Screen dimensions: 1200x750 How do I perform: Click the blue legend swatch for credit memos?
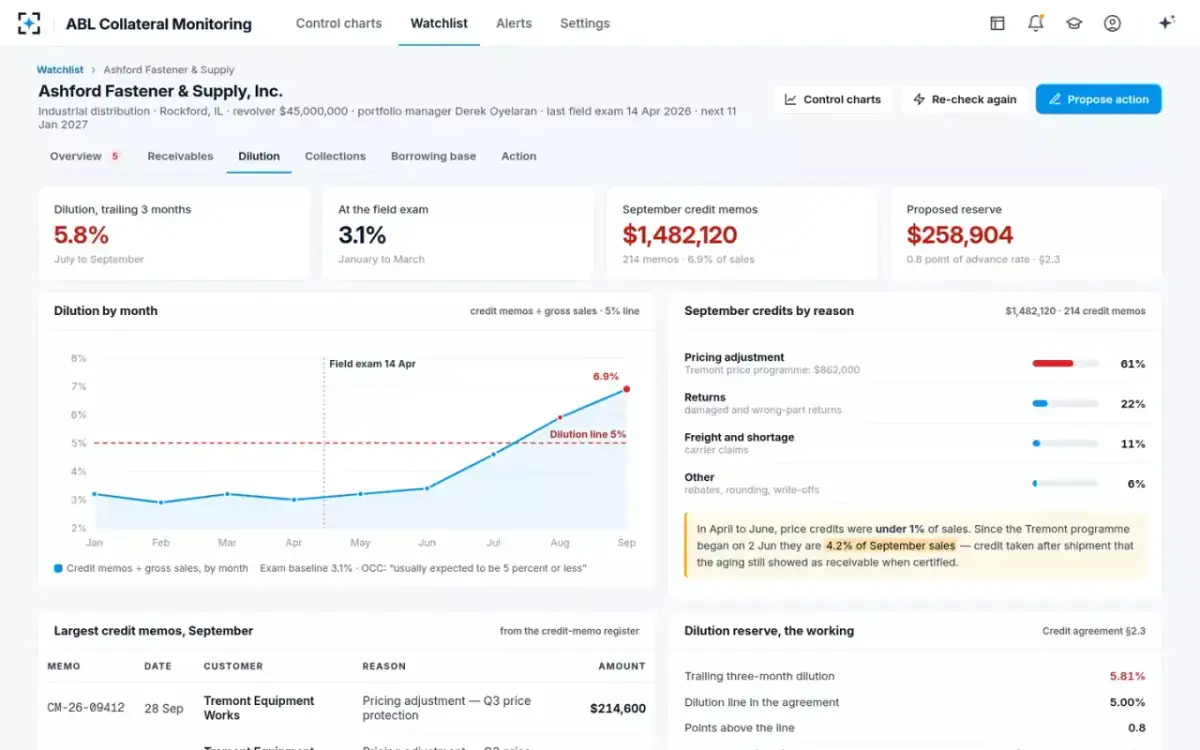coord(58,568)
